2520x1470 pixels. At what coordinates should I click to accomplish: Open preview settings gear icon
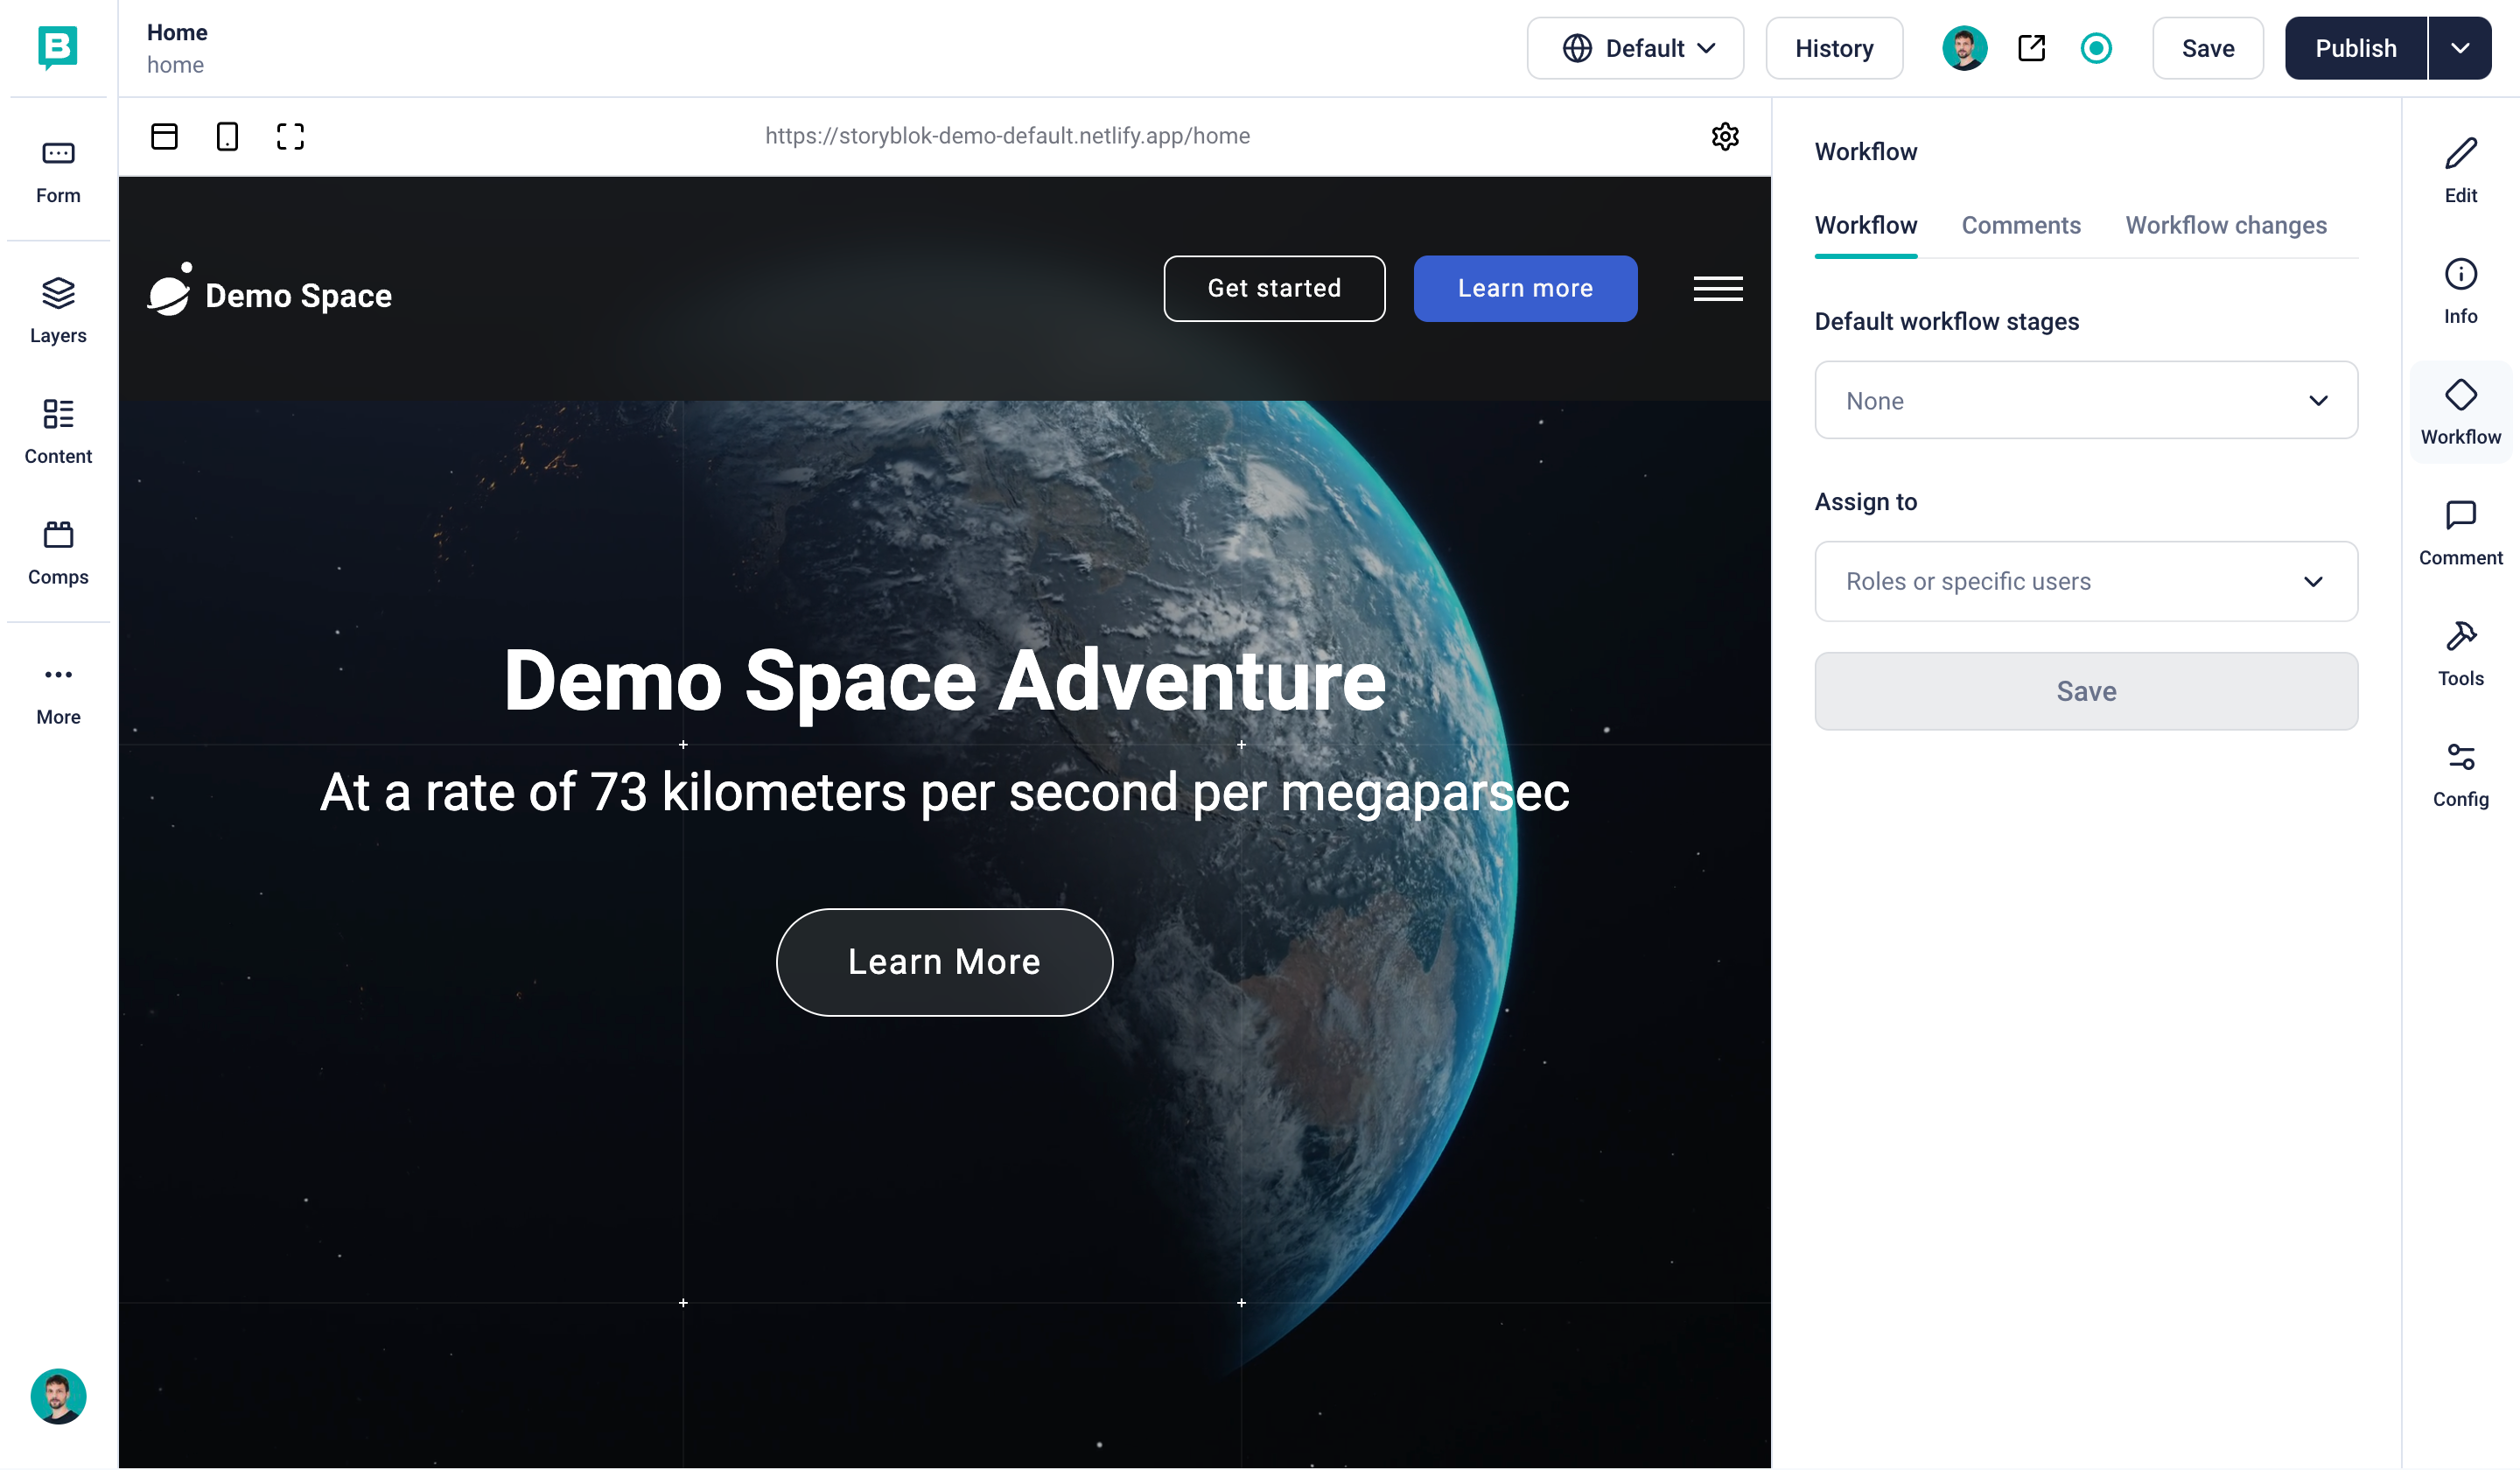(x=1725, y=136)
